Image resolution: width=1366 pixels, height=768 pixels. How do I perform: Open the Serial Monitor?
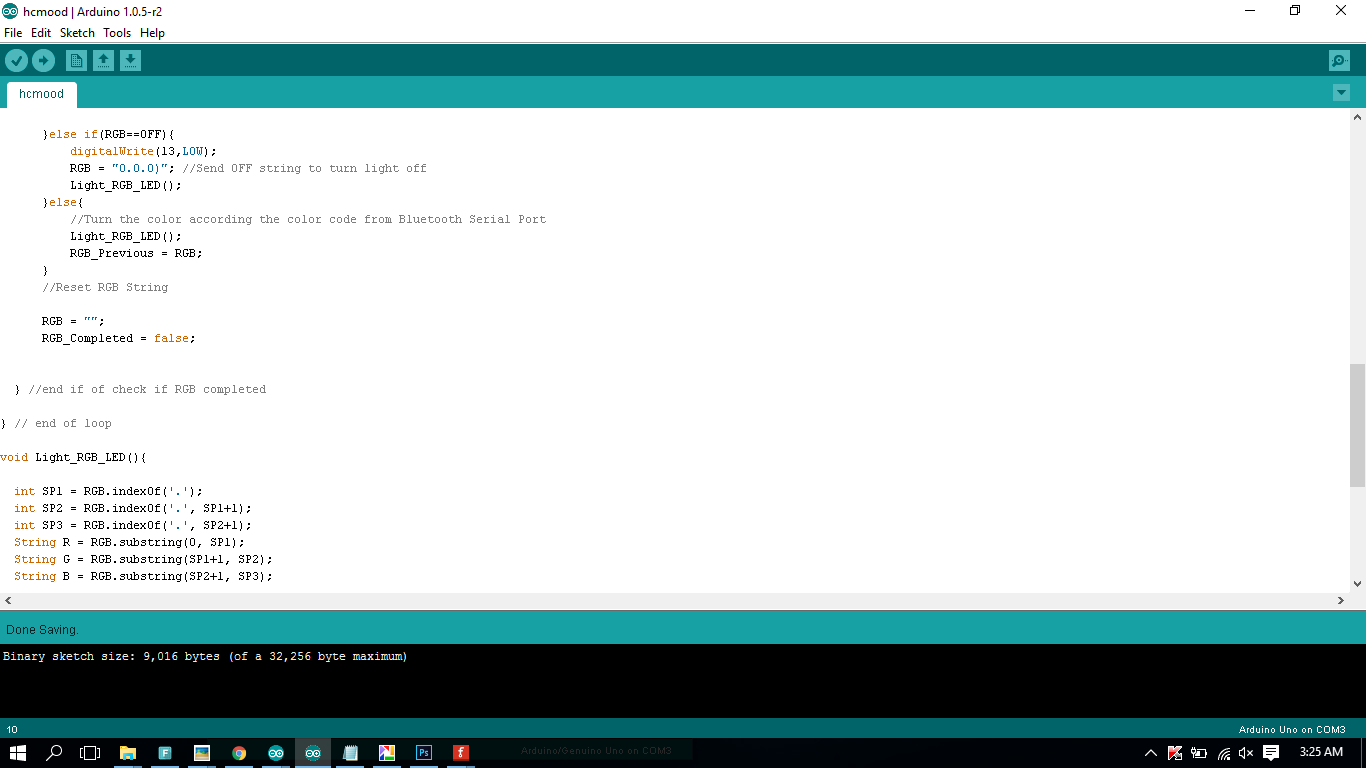(x=1339, y=60)
